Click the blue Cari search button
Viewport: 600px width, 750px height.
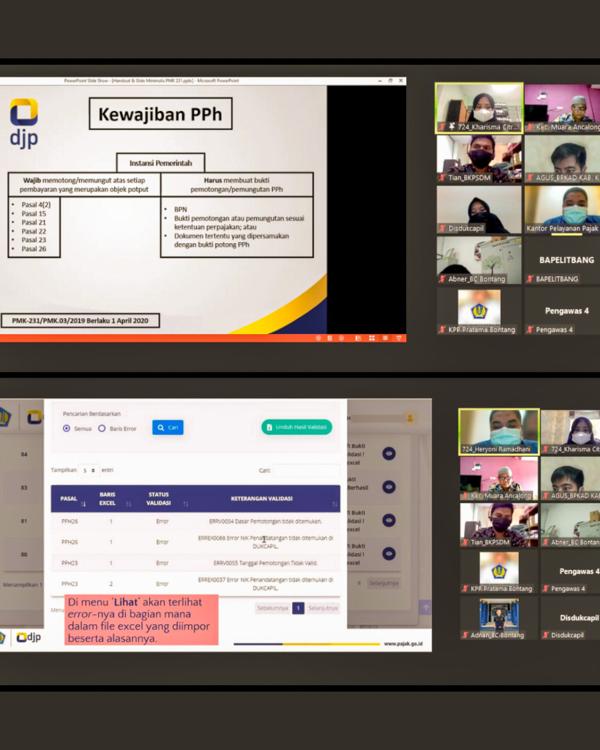167,427
